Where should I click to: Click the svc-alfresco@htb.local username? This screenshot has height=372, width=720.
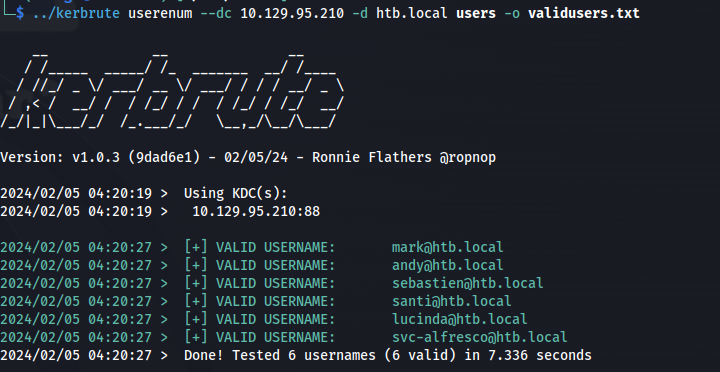[479, 337]
